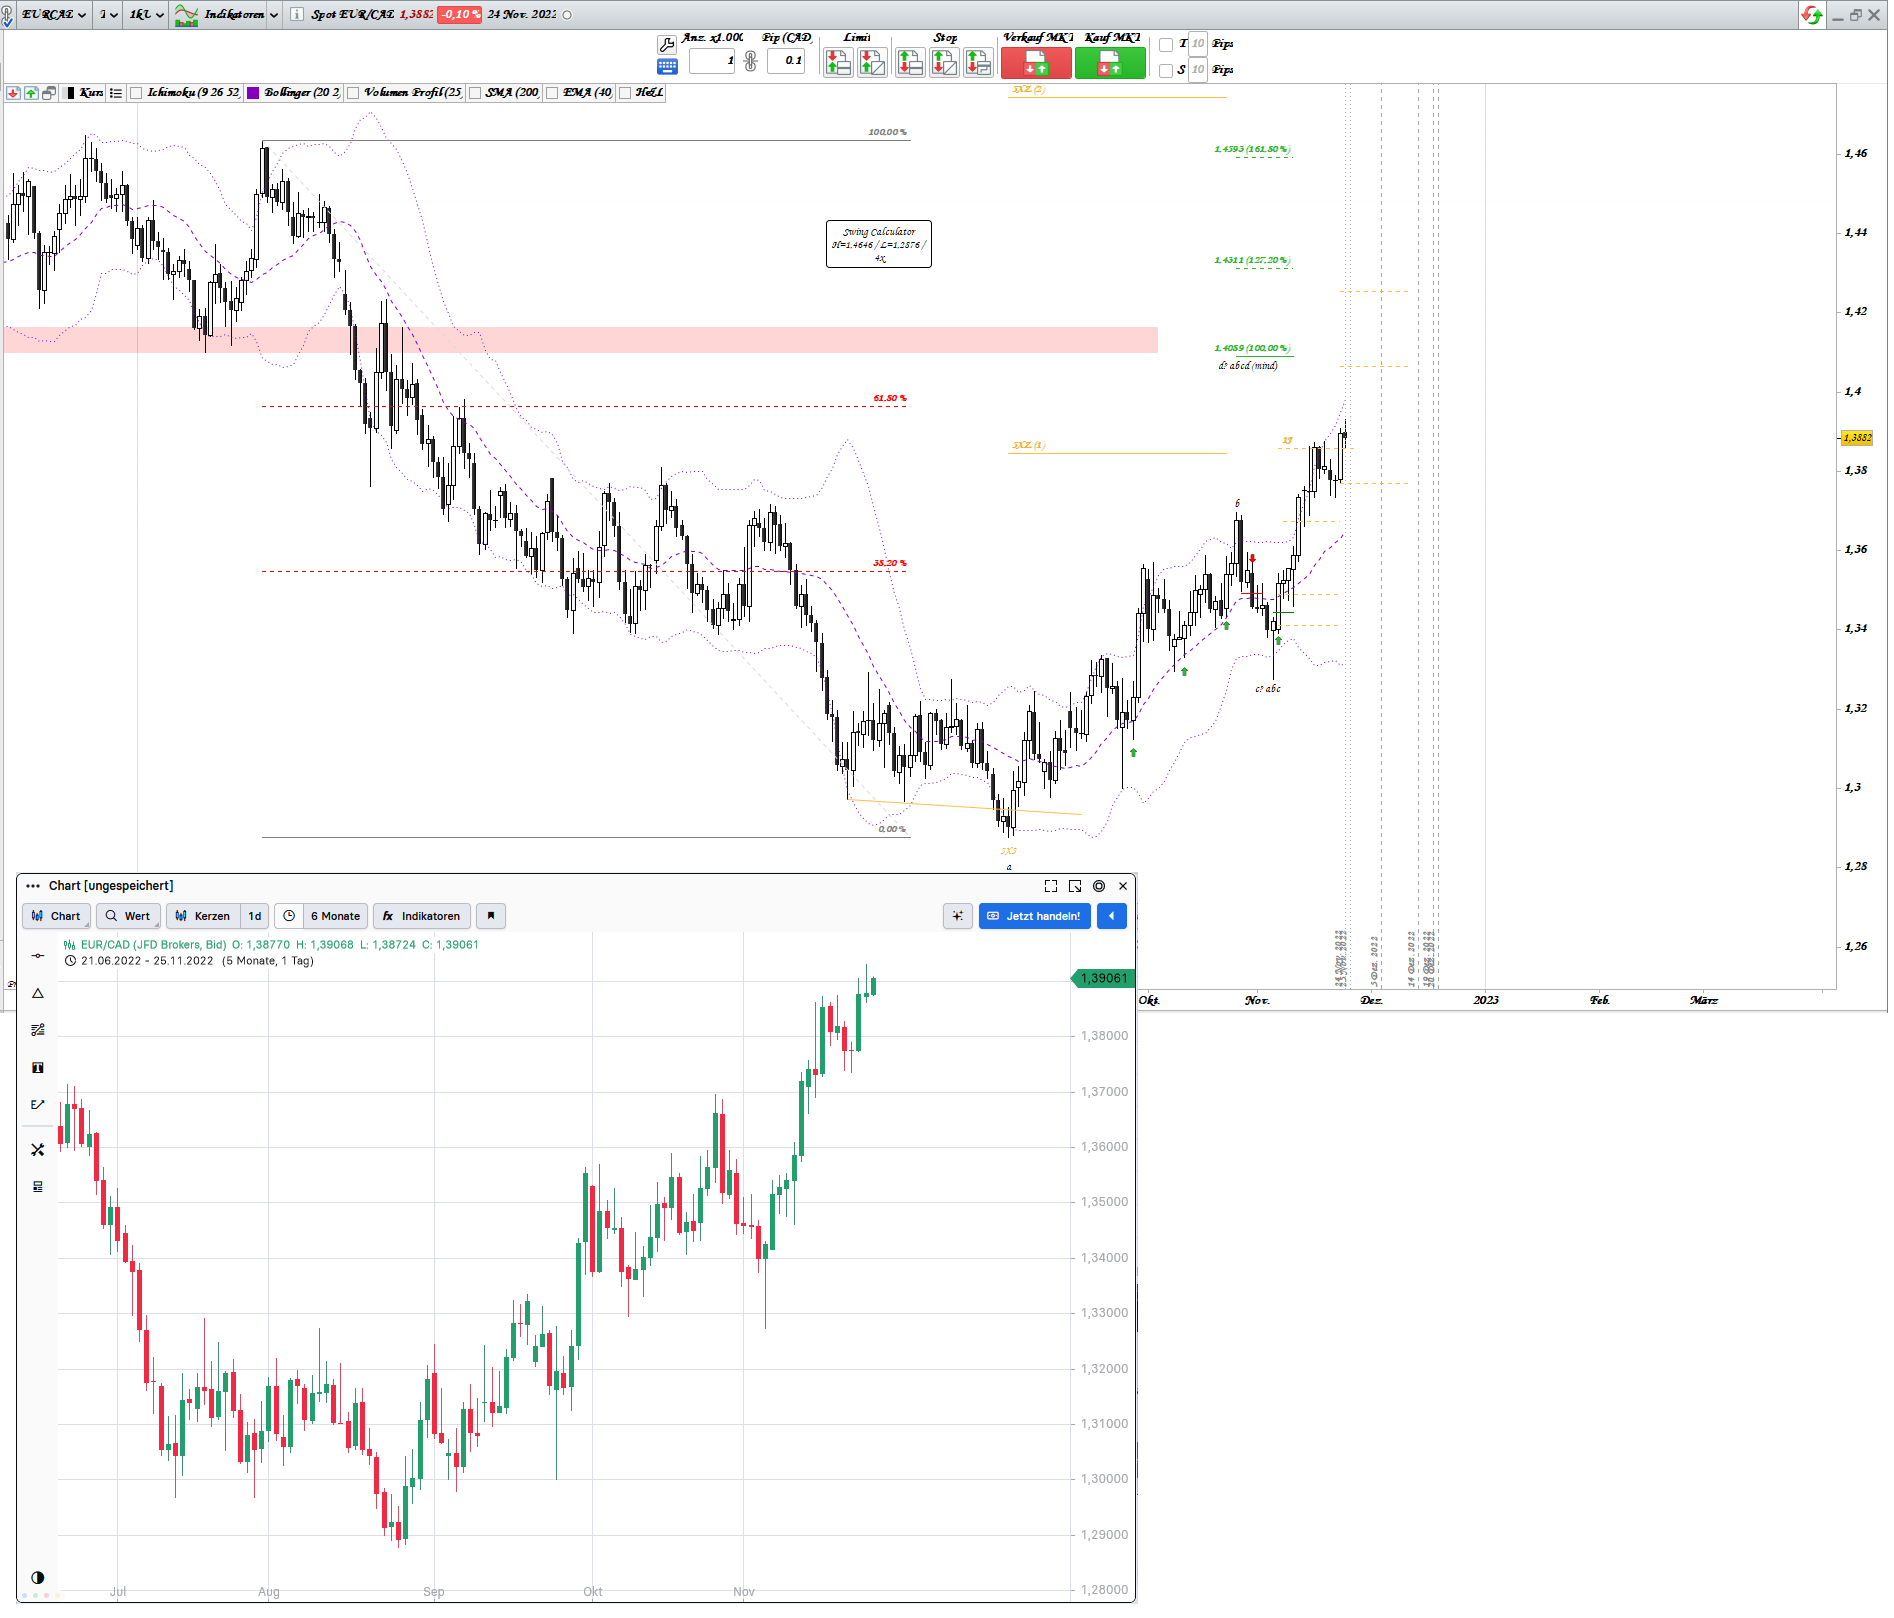Click the red Verkauf MKT sell button
1894x1618 pixels.
click(1036, 63)
